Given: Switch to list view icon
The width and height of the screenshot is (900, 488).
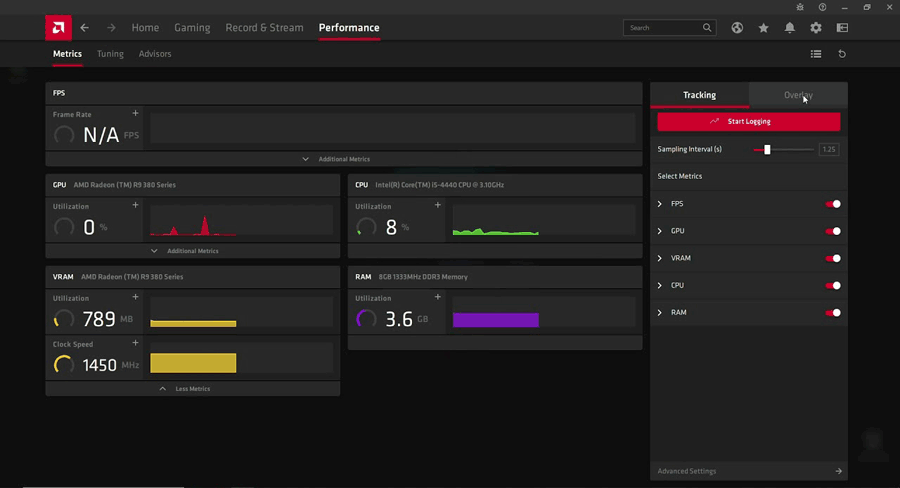Looking at the screenshot, I should click(816, 54).
